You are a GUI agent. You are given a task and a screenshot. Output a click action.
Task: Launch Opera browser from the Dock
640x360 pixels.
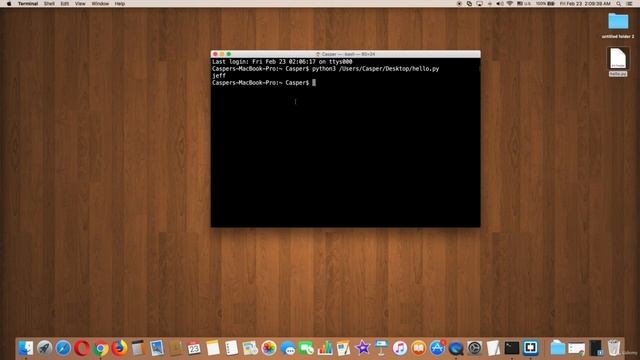tap(82, 348)
